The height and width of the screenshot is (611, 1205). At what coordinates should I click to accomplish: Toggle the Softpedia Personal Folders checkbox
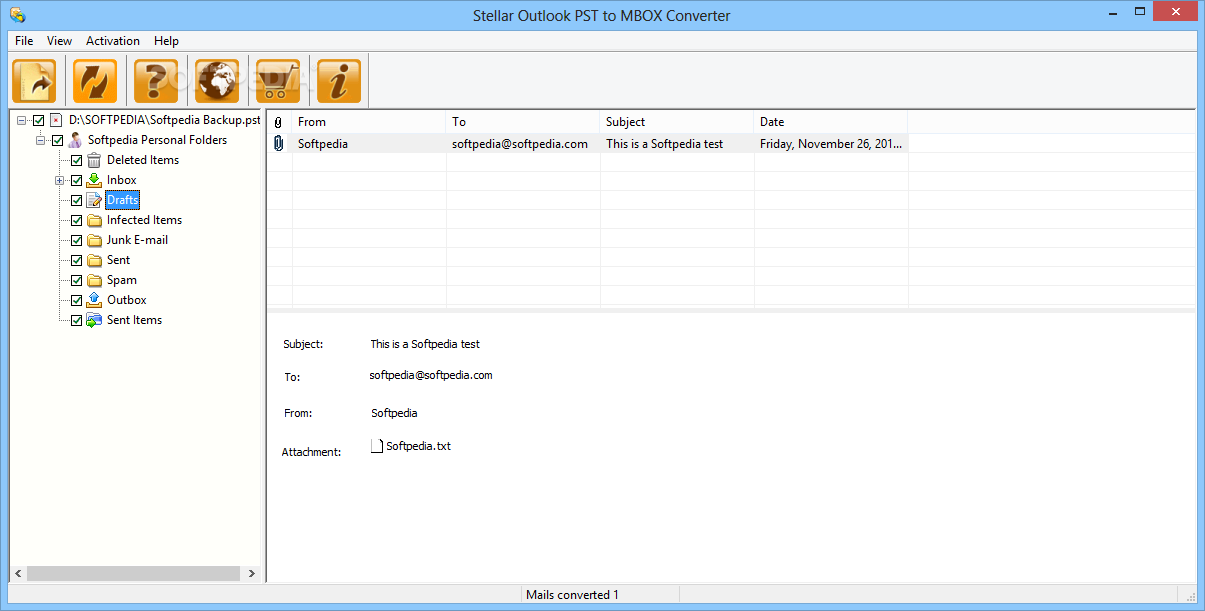pos(57,140)
